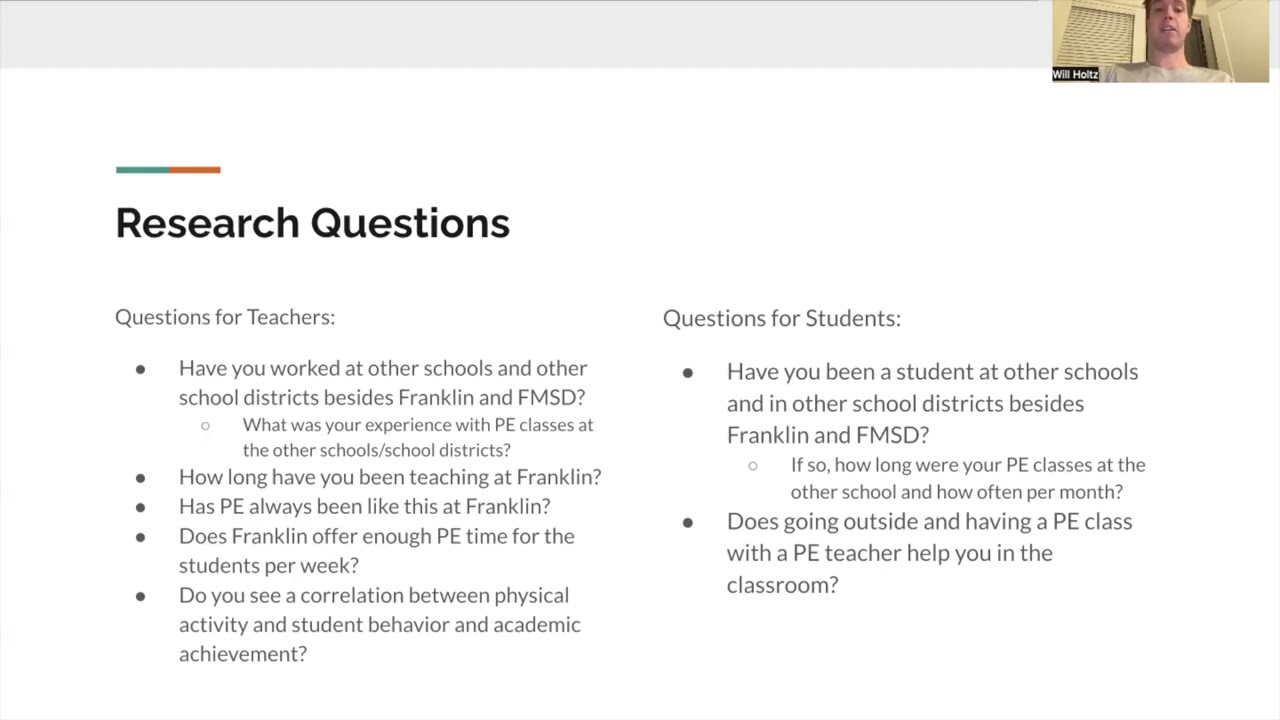Viewport: 1280px width, 720px height.
Task: Click the "Does going outside and having a PE class" bullet
Action: [x=929, y=552]
